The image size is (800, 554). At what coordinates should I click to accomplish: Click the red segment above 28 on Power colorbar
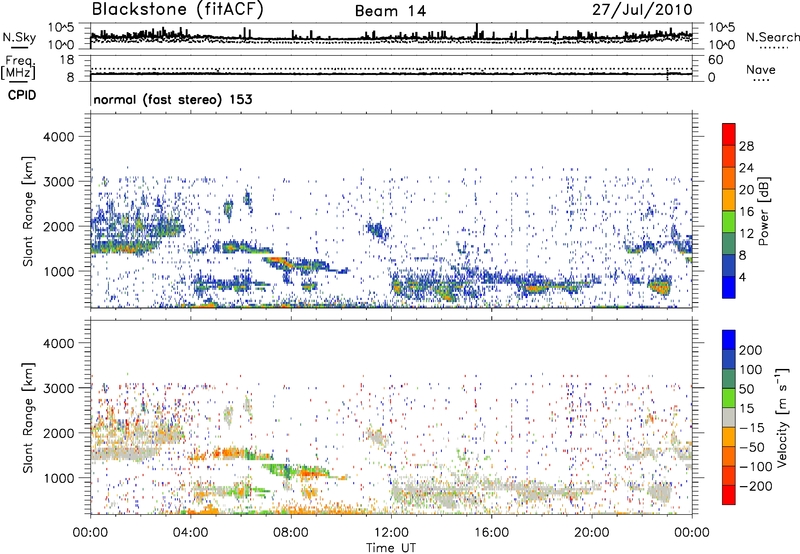[x=729, y=134]
